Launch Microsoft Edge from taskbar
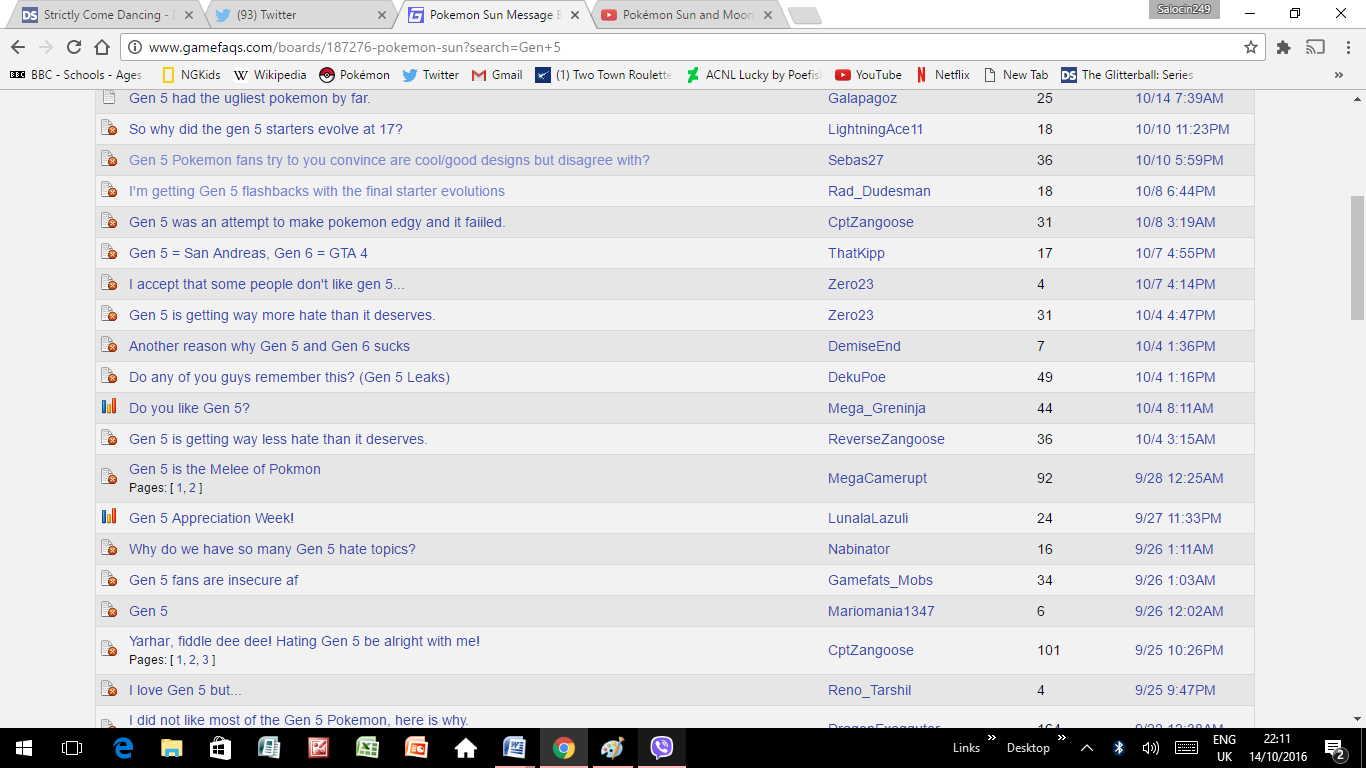 (124, 748)
